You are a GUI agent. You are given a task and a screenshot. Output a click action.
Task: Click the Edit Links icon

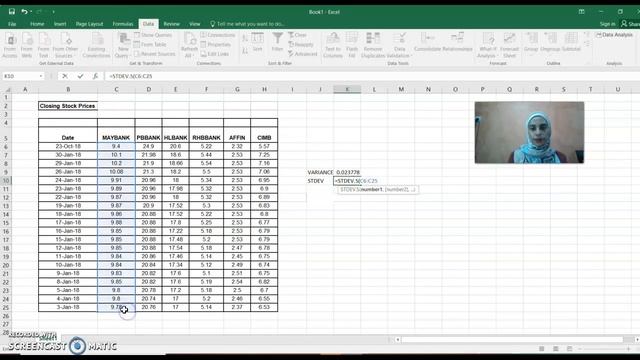[x=203, y=54]
